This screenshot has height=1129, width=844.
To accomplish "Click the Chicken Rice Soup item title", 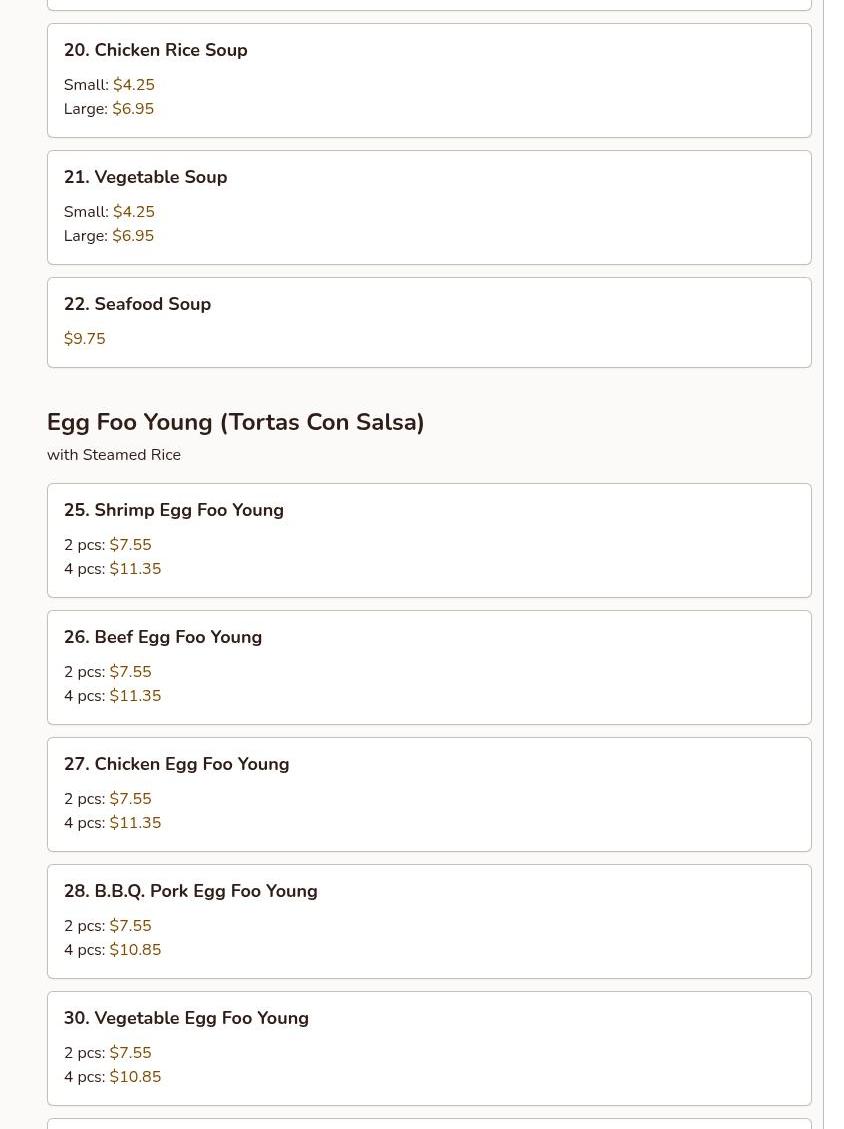I will (155, 50).
